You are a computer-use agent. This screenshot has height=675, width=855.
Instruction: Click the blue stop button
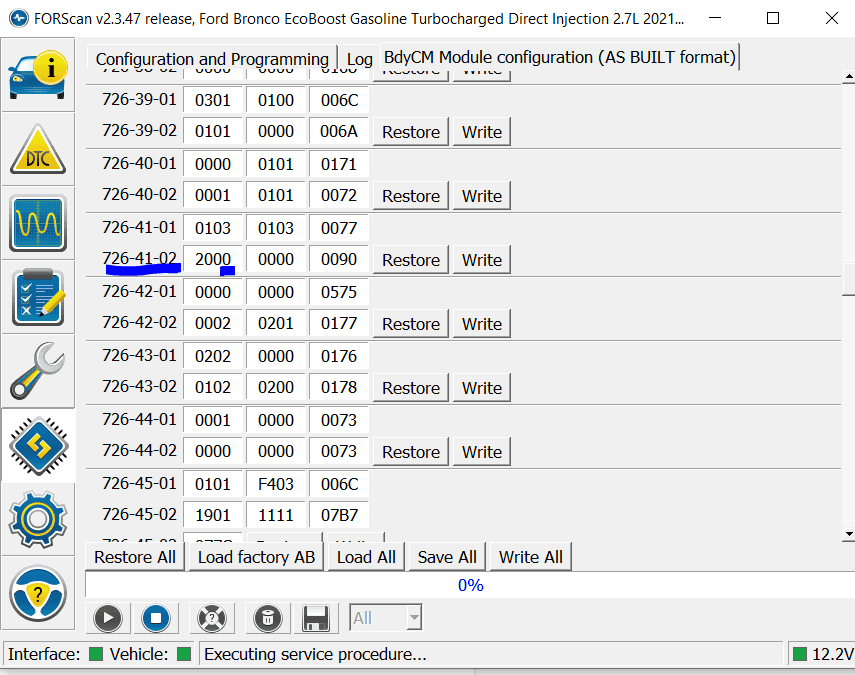[156, 618]
